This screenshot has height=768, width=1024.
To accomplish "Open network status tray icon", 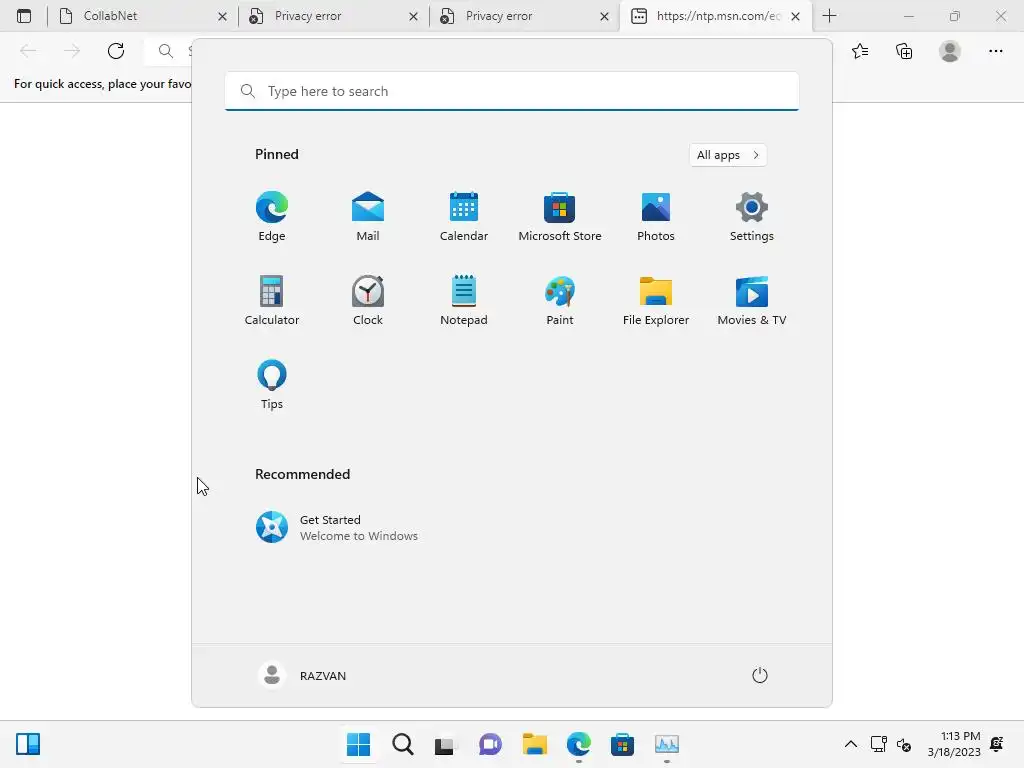I will [878, 744].
